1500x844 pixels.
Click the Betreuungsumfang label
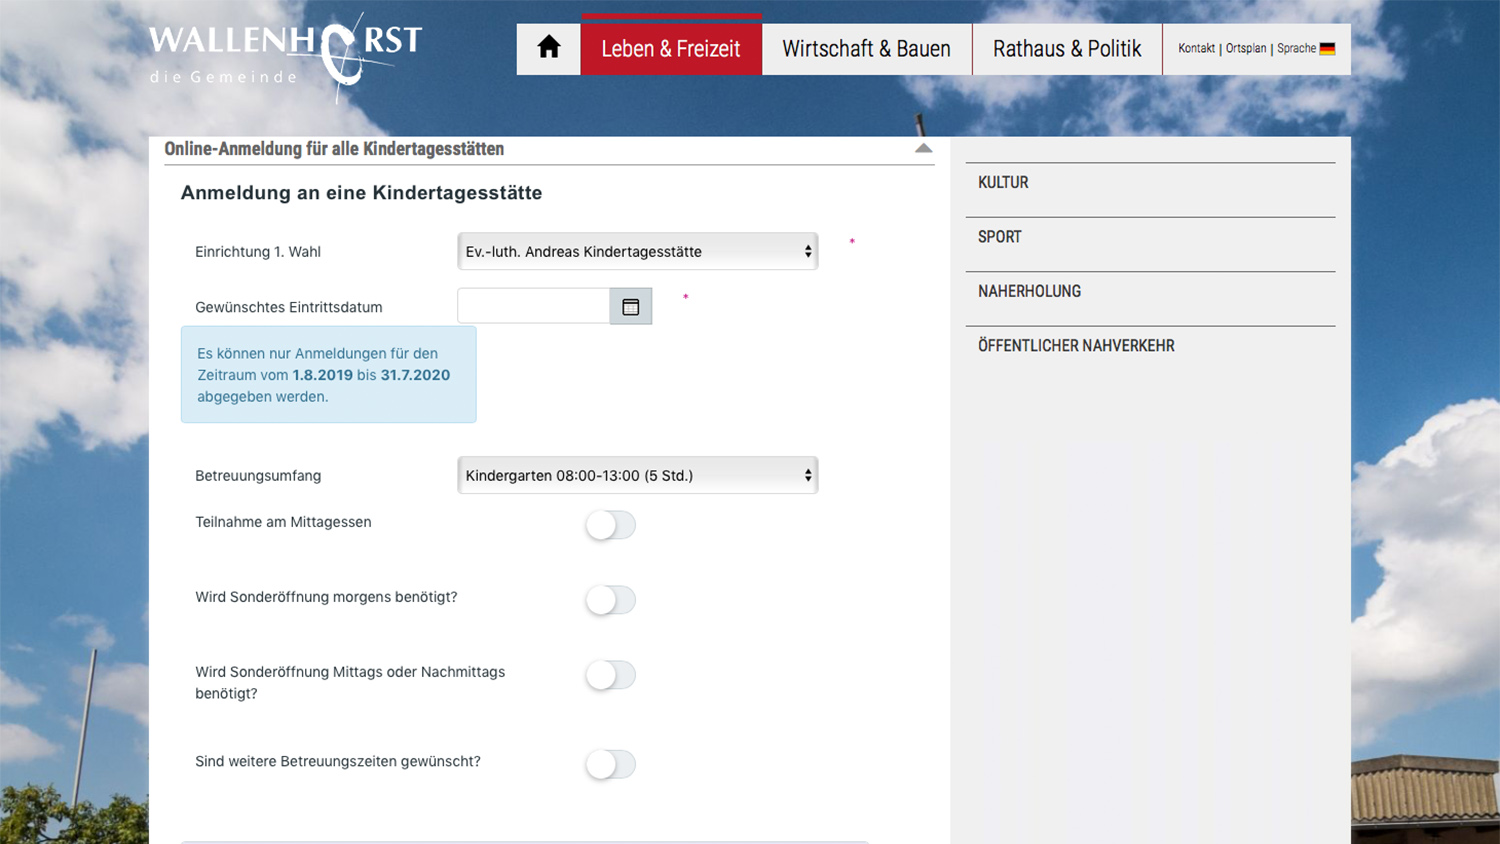tap(258, 476)
